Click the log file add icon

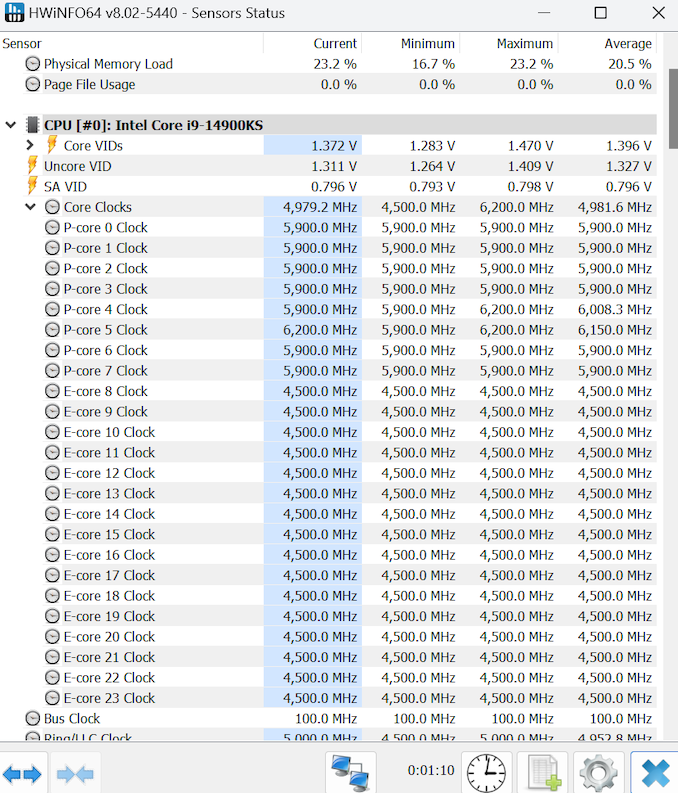point(544,773)
